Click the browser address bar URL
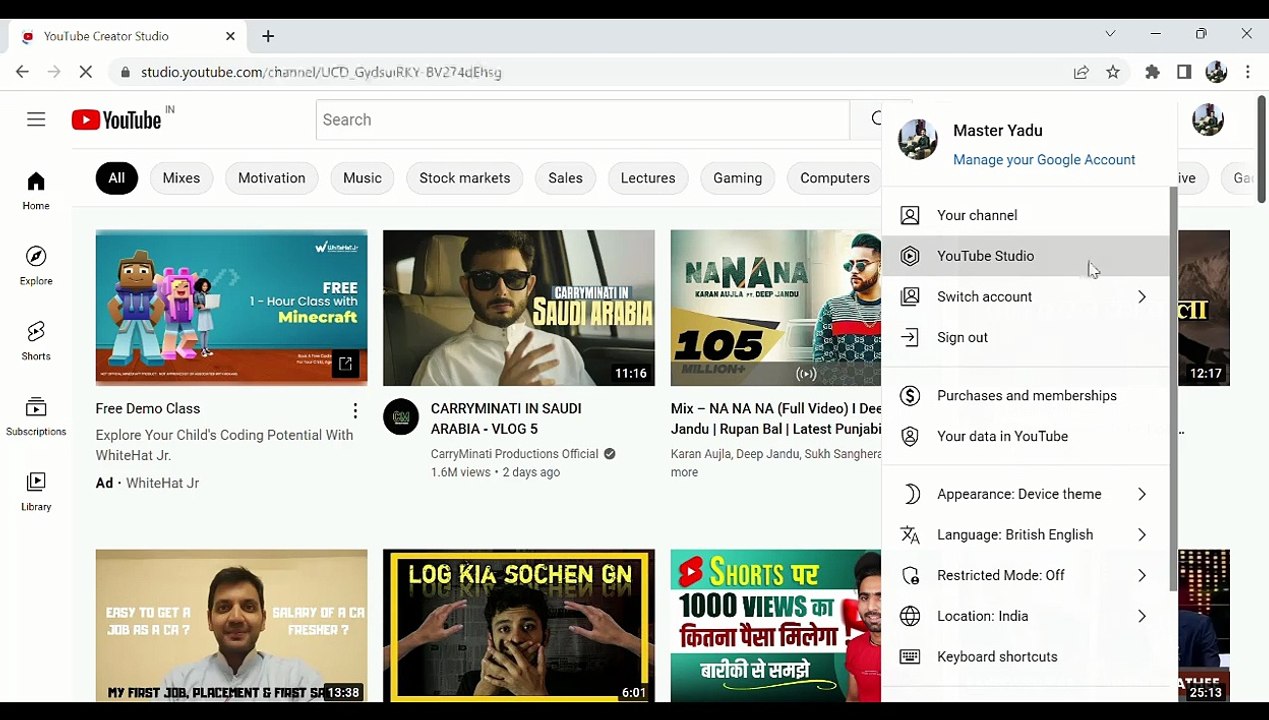1269x720 pixels. point(321,72)
